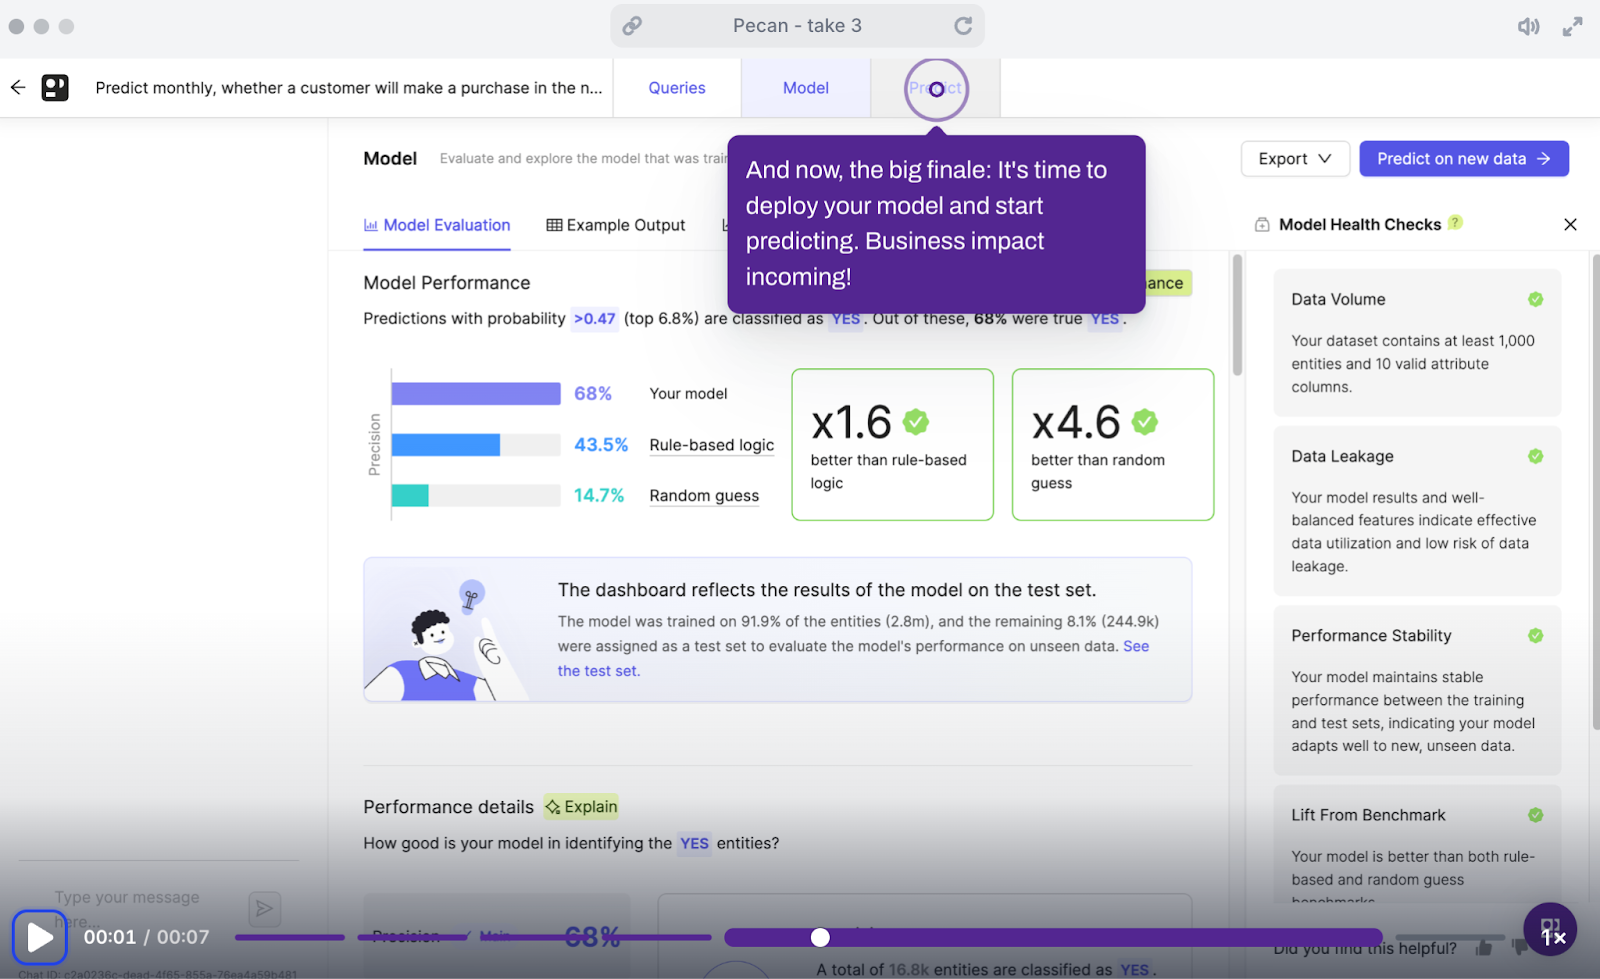1600x979 pixels.
Task: Click the >0.47 probability threshold value
Action: 594,319
